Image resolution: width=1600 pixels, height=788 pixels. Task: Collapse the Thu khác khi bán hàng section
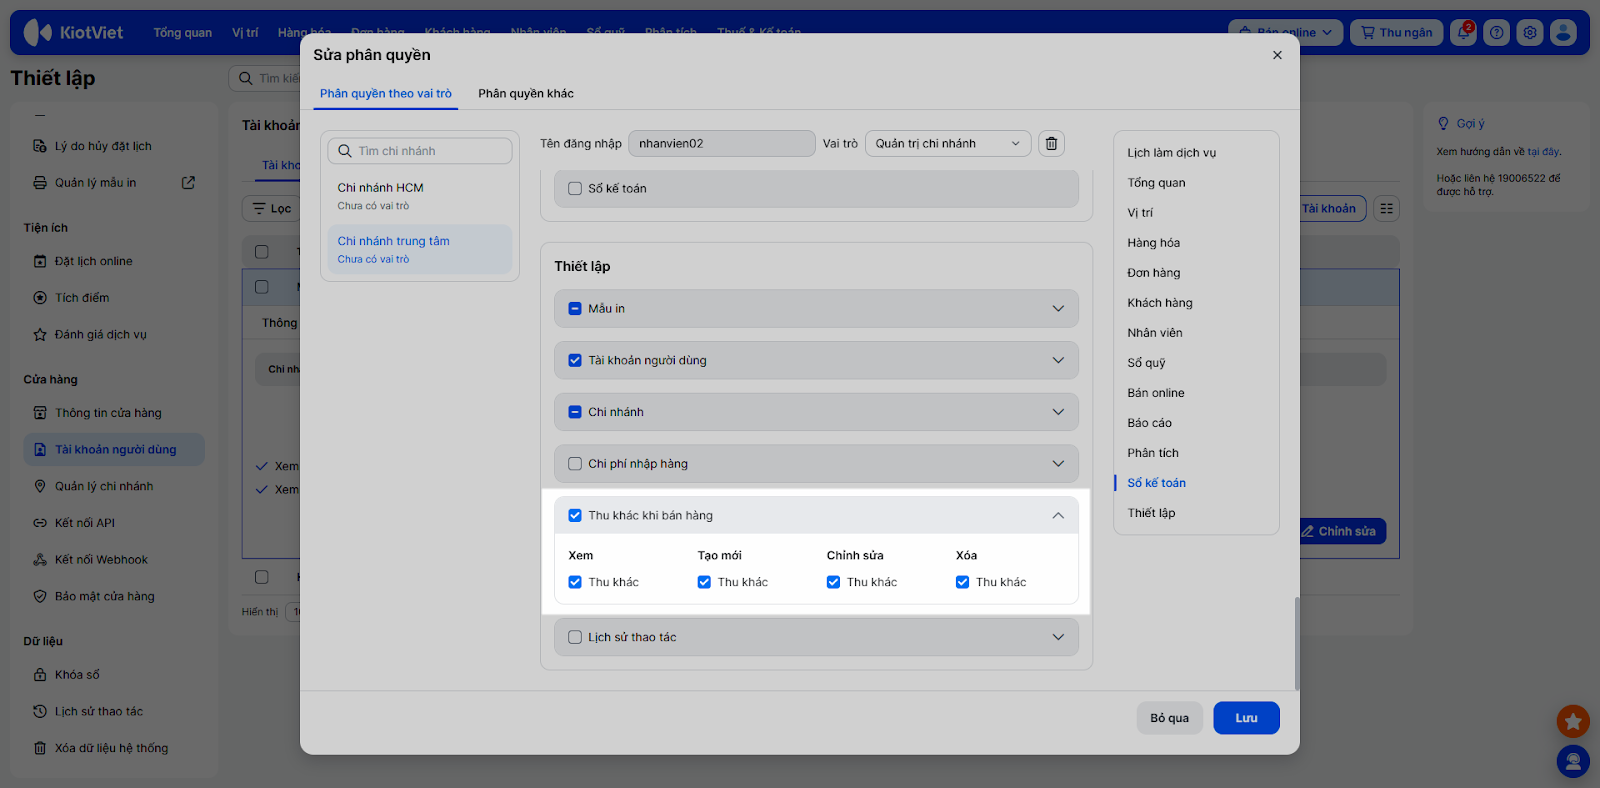tap(1058, 516)
